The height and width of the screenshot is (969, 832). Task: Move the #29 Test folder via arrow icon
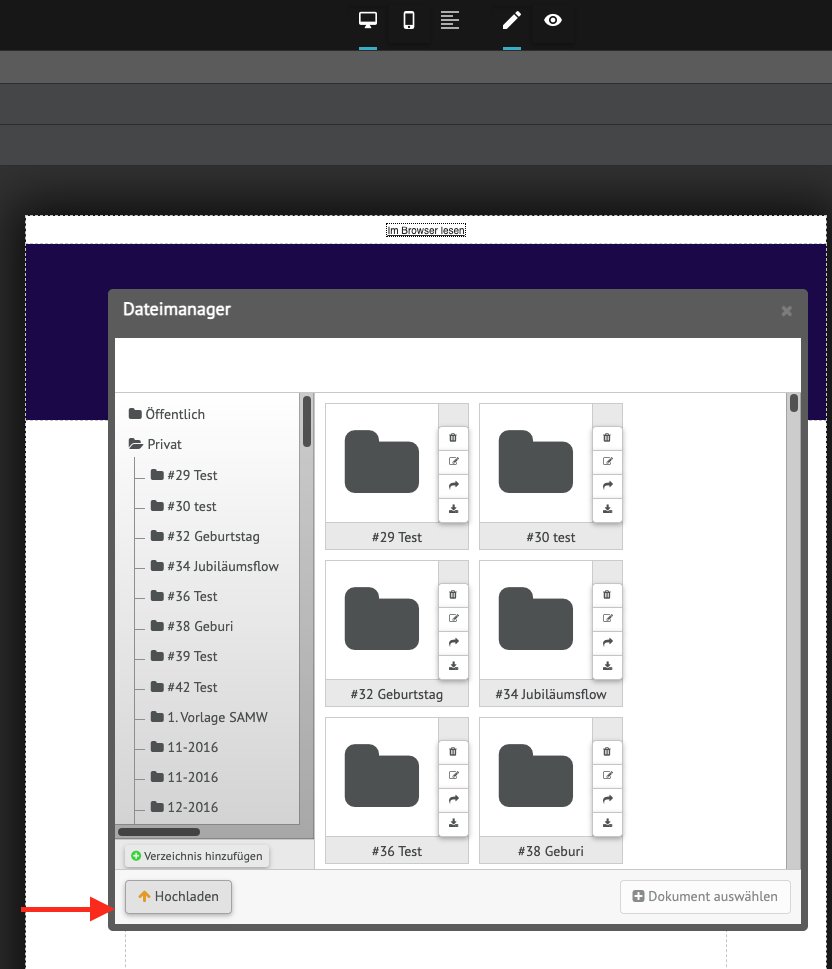tap(453, 485)
